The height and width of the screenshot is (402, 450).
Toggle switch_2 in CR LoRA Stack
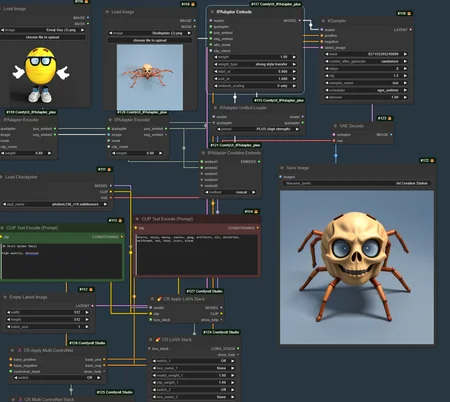pos(194,390)
